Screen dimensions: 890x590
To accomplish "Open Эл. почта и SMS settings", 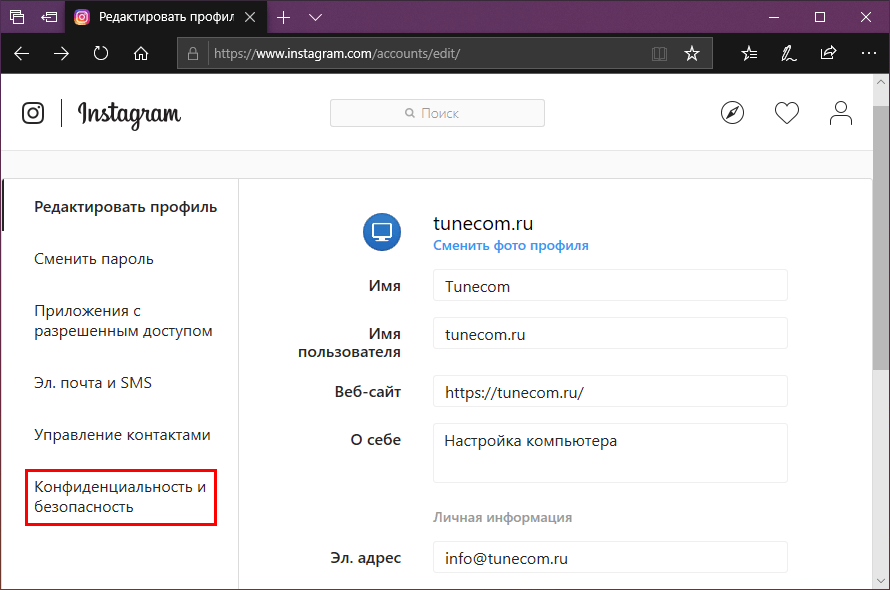I will coord(93,383).
